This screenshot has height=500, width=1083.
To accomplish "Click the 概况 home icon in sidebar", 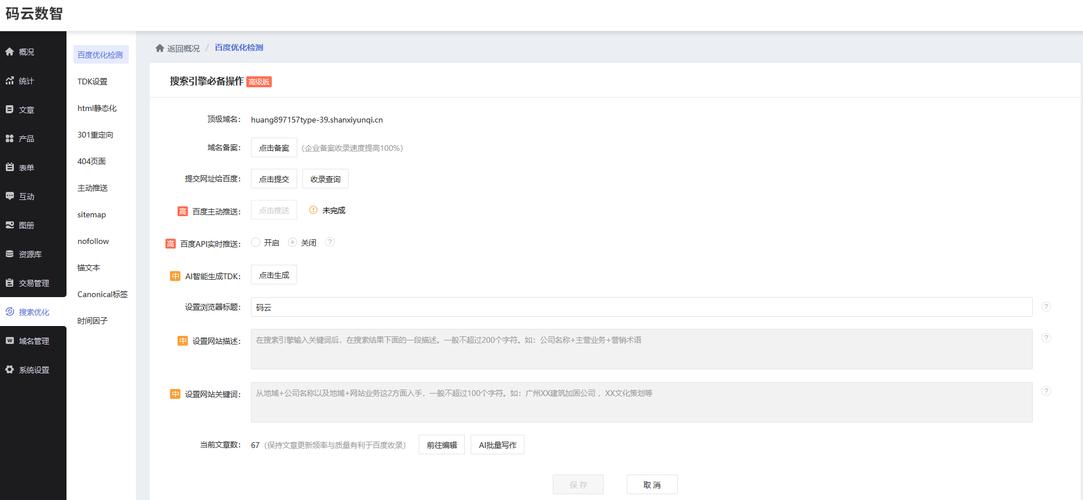I will (10, 52).
